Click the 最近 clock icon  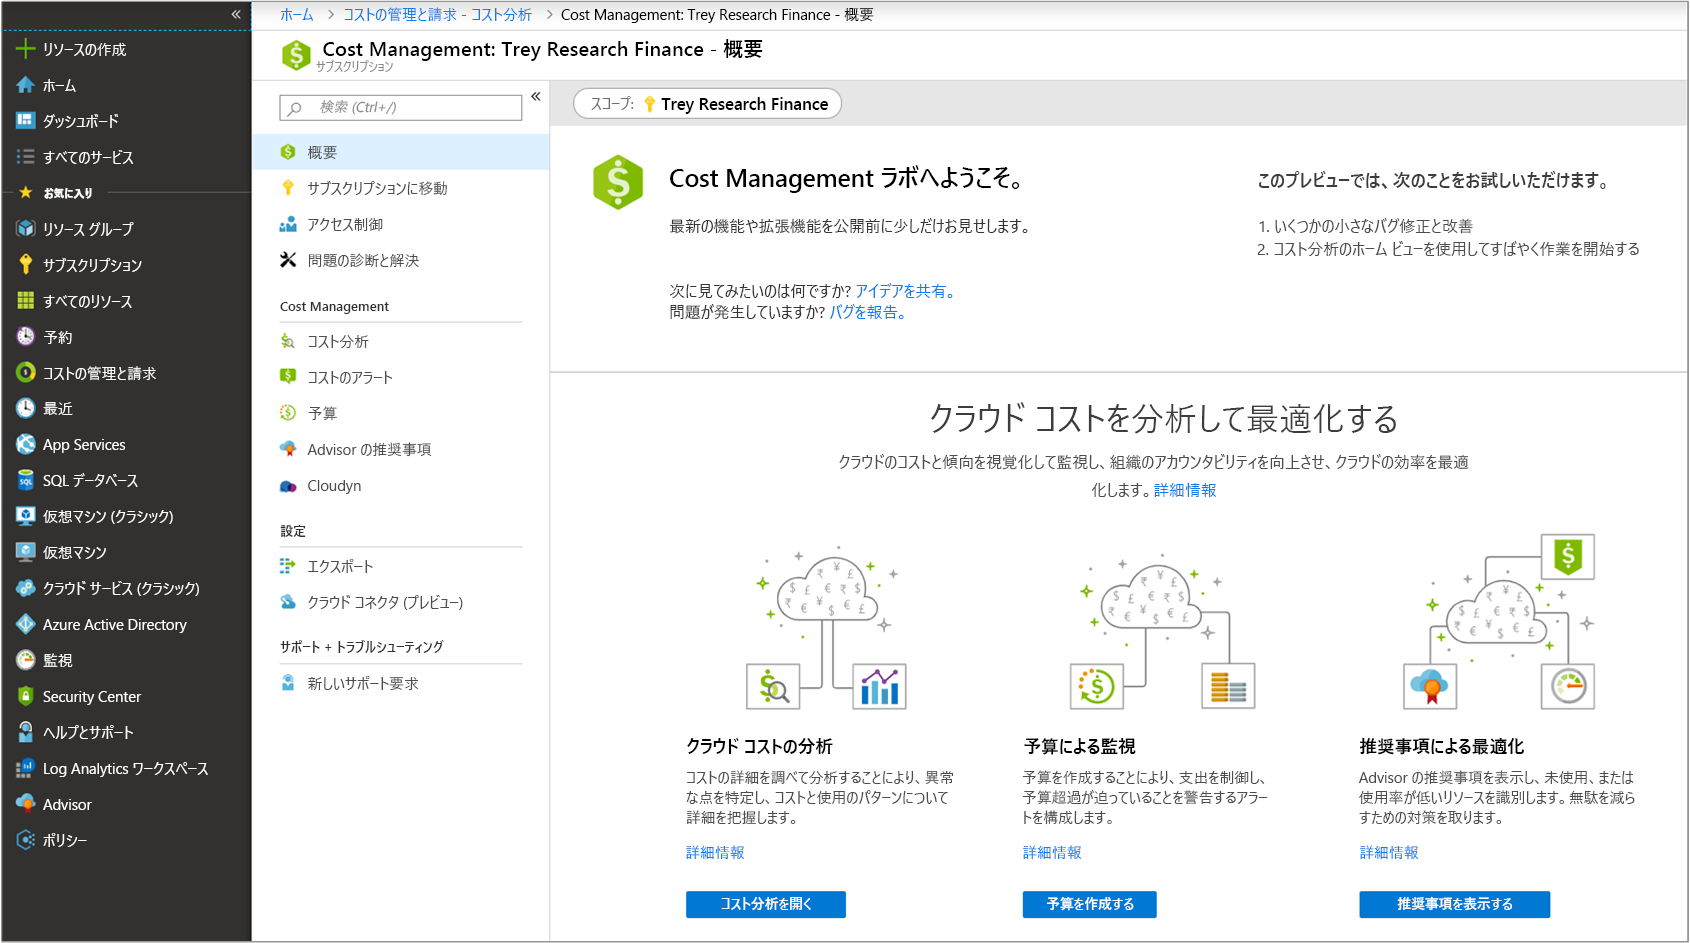(x=26, y=408)
